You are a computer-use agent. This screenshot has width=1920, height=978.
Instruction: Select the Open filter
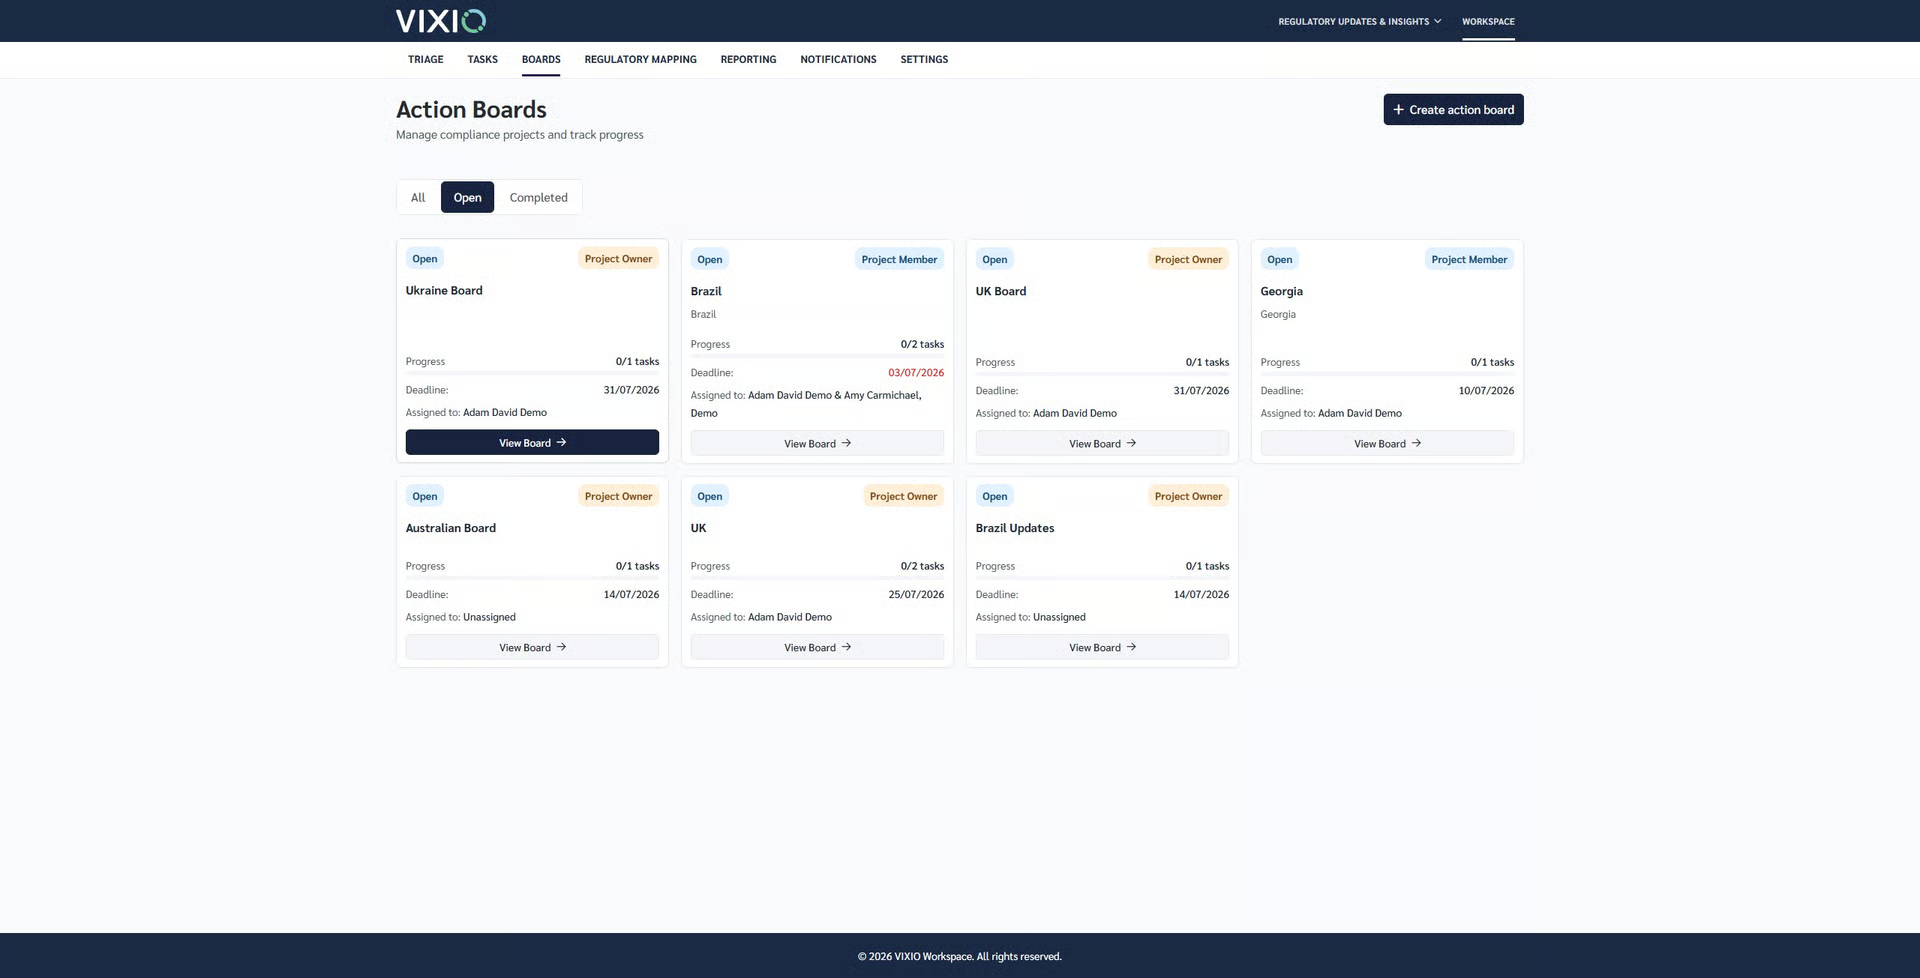click(x=467, y=197)
